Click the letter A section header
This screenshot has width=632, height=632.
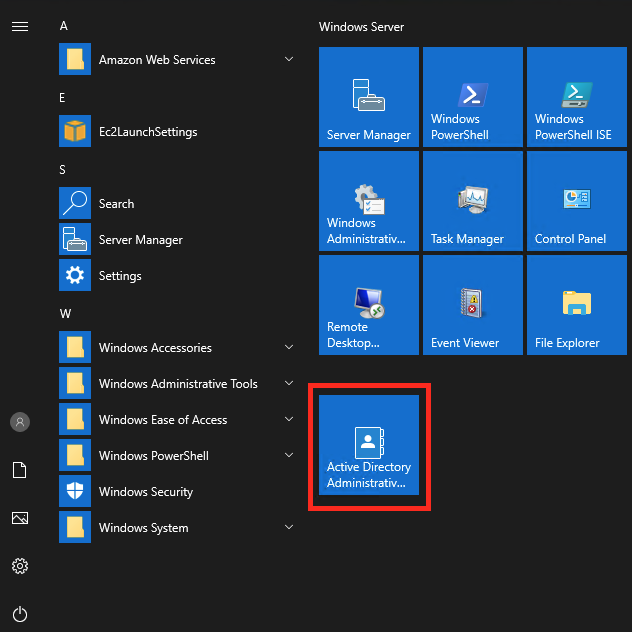pyautogui.click(x=64, y=26)
